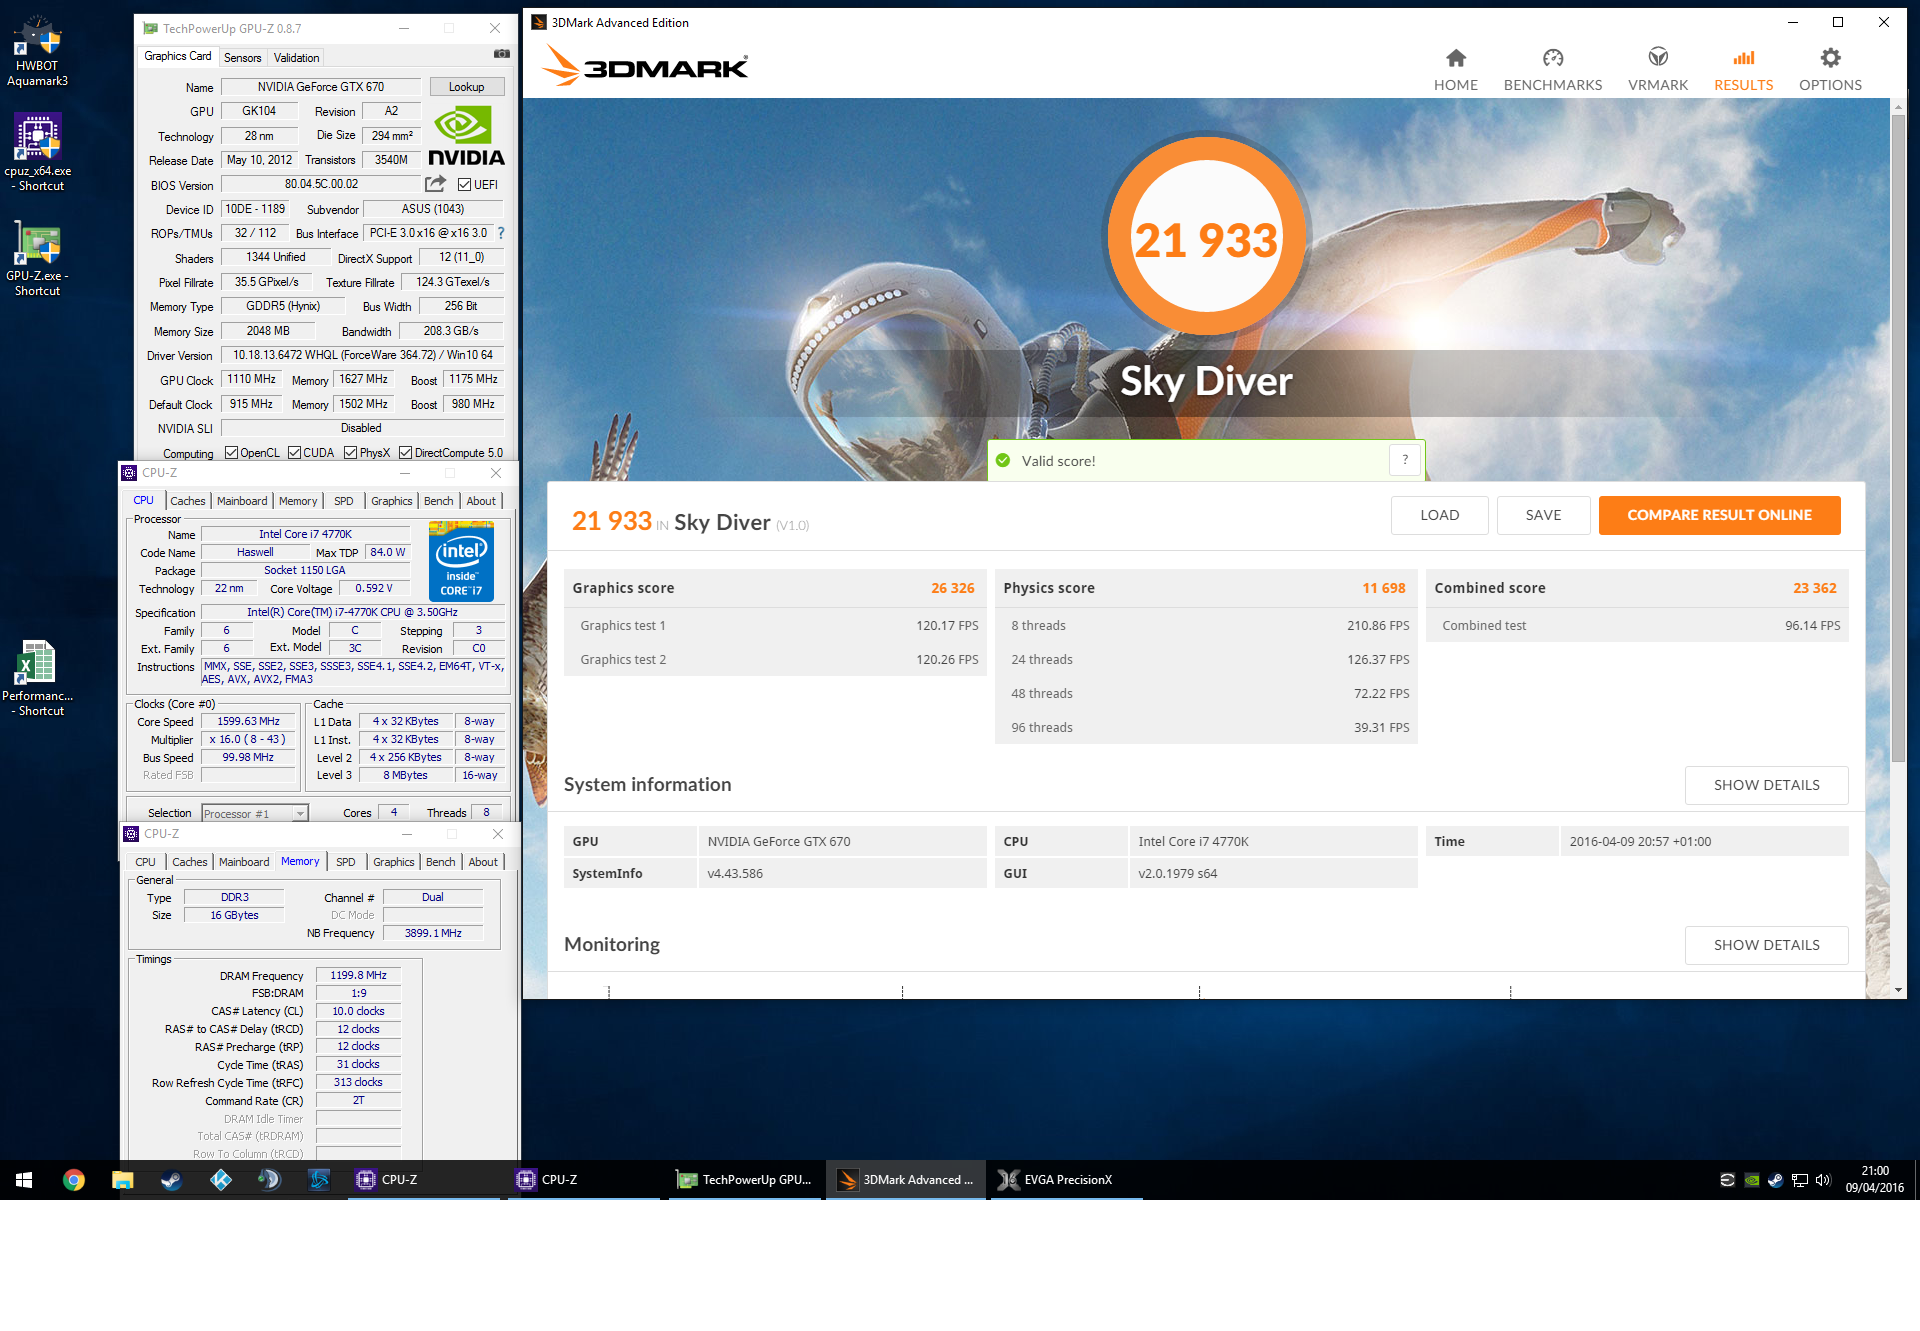Open the Options gear icon

[x=1829, y=58]
